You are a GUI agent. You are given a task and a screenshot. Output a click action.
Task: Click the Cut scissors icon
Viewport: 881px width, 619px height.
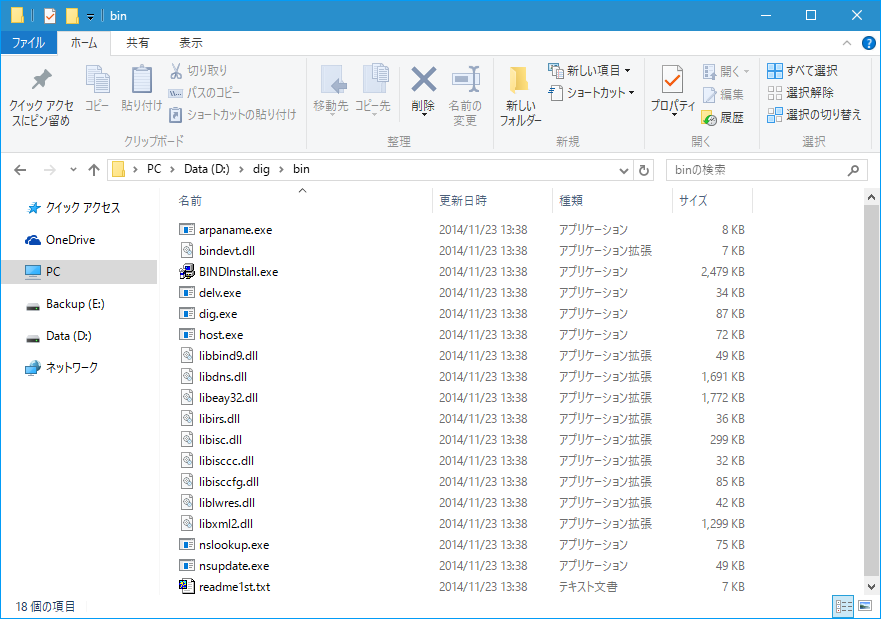[176, 71]
